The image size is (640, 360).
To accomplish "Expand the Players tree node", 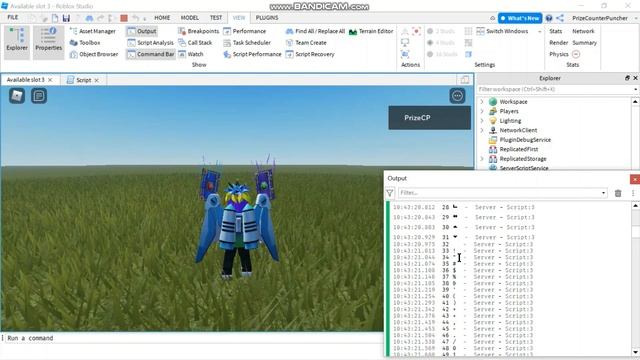I will pos(482,111).
